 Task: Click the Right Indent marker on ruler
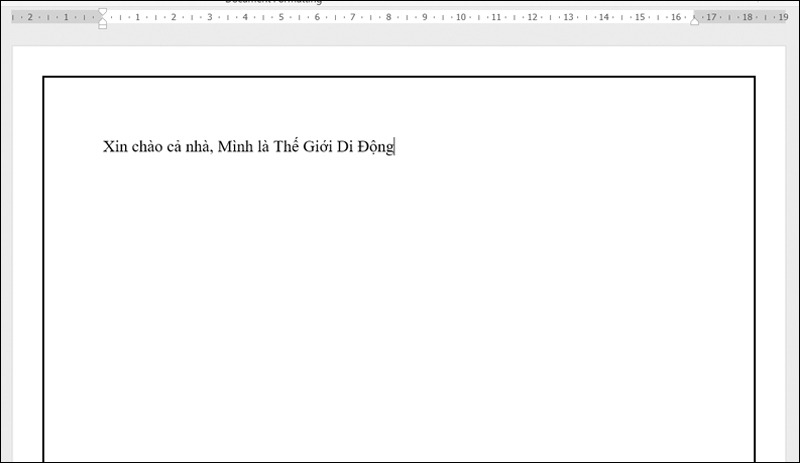pyautogui.click(x=694, y=20)
